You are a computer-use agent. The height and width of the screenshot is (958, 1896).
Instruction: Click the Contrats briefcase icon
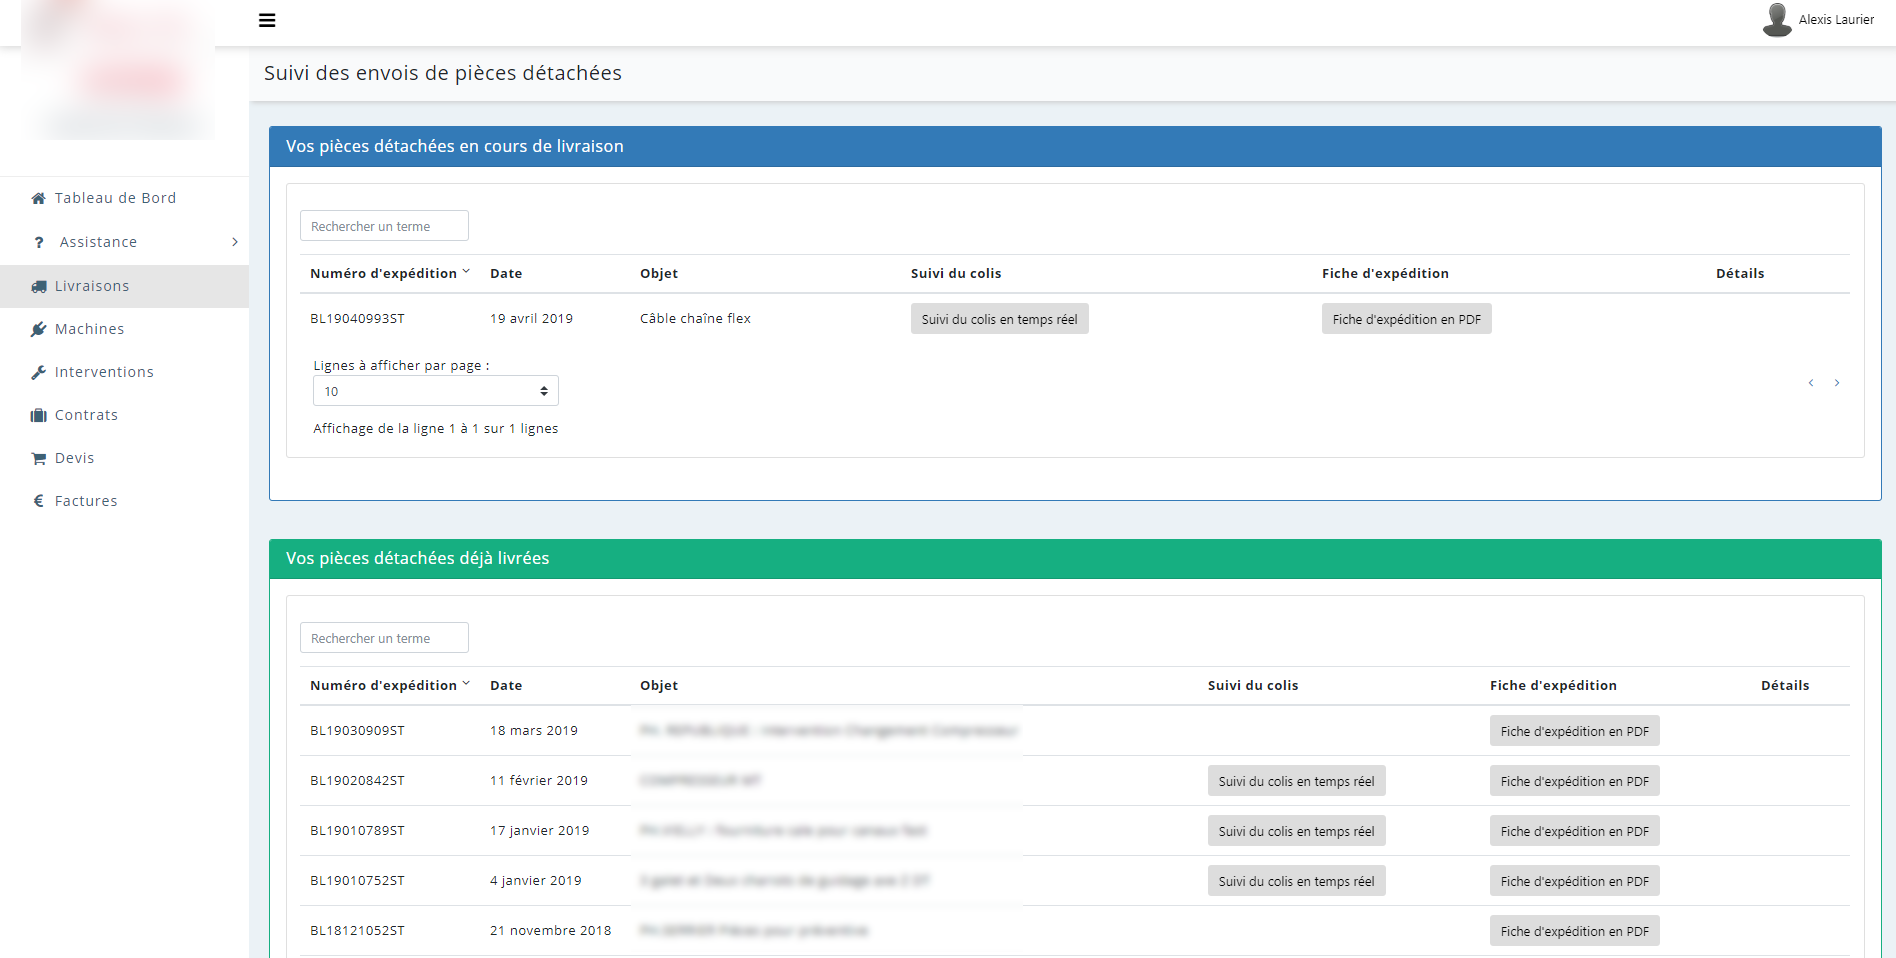pos(38,415)
